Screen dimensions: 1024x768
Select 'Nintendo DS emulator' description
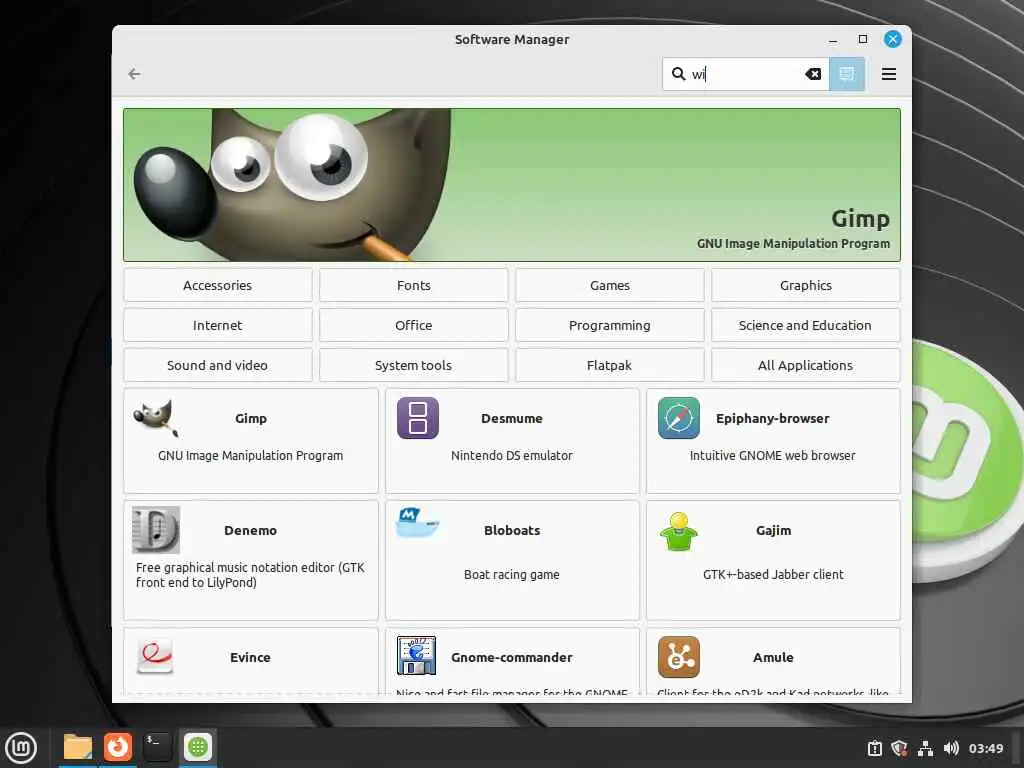pos(511,456)
